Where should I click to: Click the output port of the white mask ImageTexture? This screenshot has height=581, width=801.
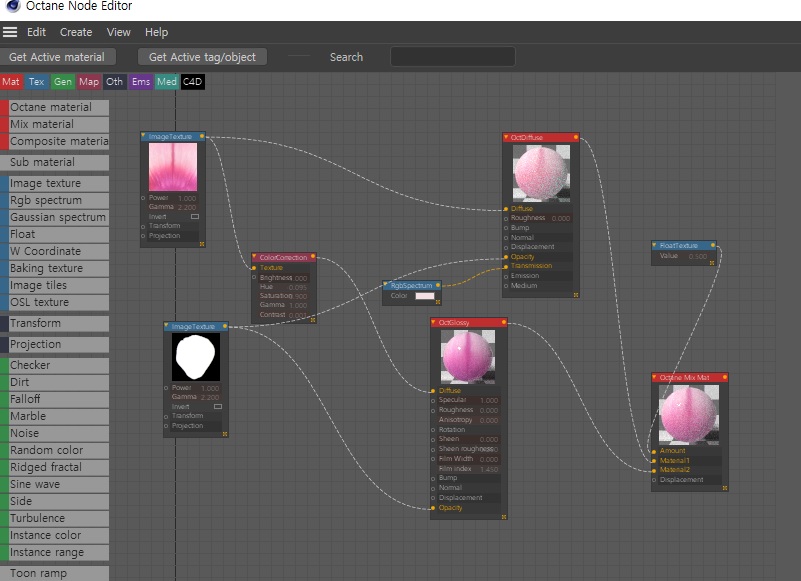pyautogui.click(x=225, y=326)
